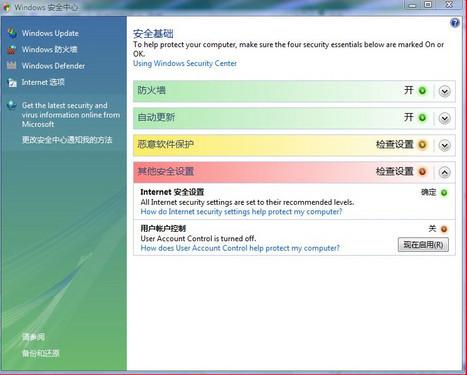The height and width of the screenshot is (375, 467).
Task: Click the 开 status text for 自动更新
Action: [x=409, y=117]
